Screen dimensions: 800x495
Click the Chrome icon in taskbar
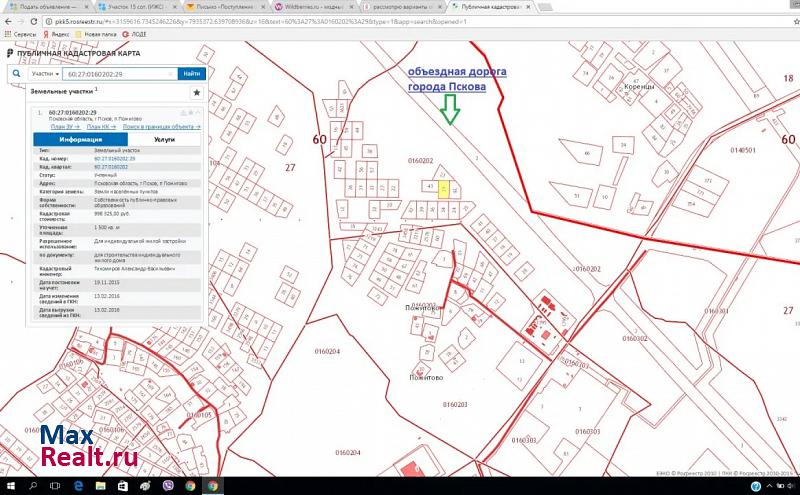213,485
